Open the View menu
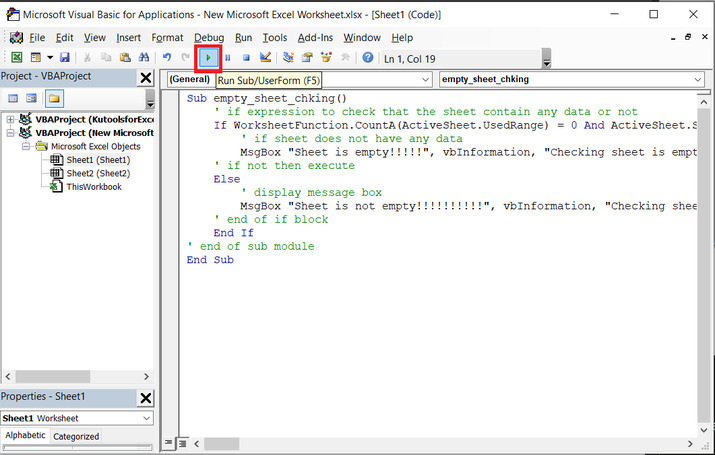Screen dimensions: 715x455 pos(94,38)
